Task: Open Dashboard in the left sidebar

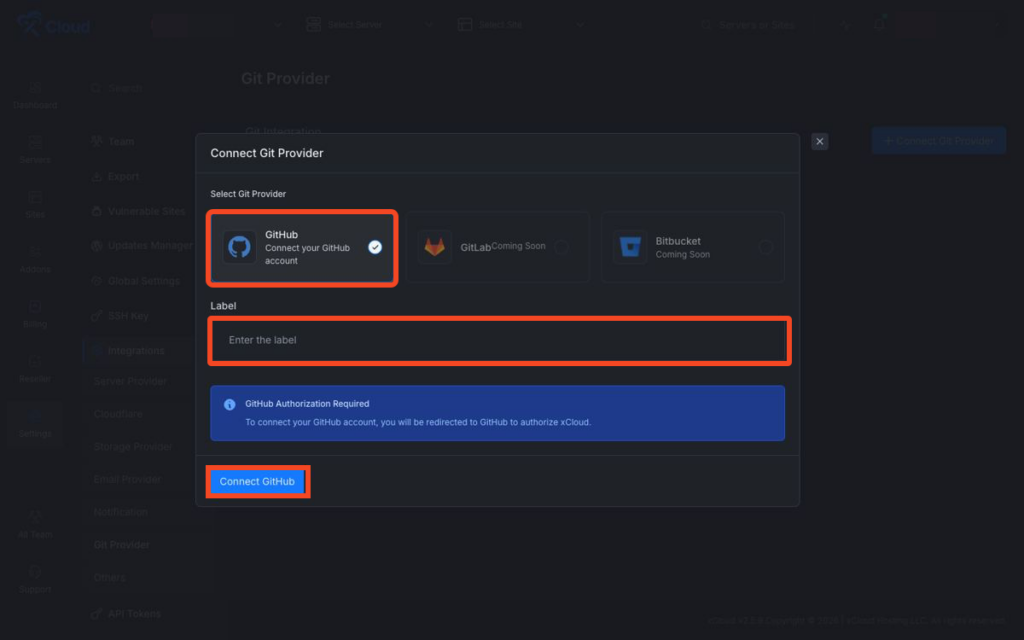Action: pos(35,95)
